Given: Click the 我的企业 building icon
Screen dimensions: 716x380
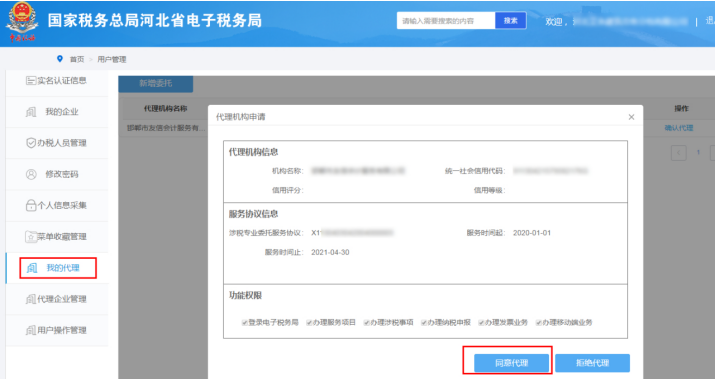Looking at the screenshot, I should [31, 112].
